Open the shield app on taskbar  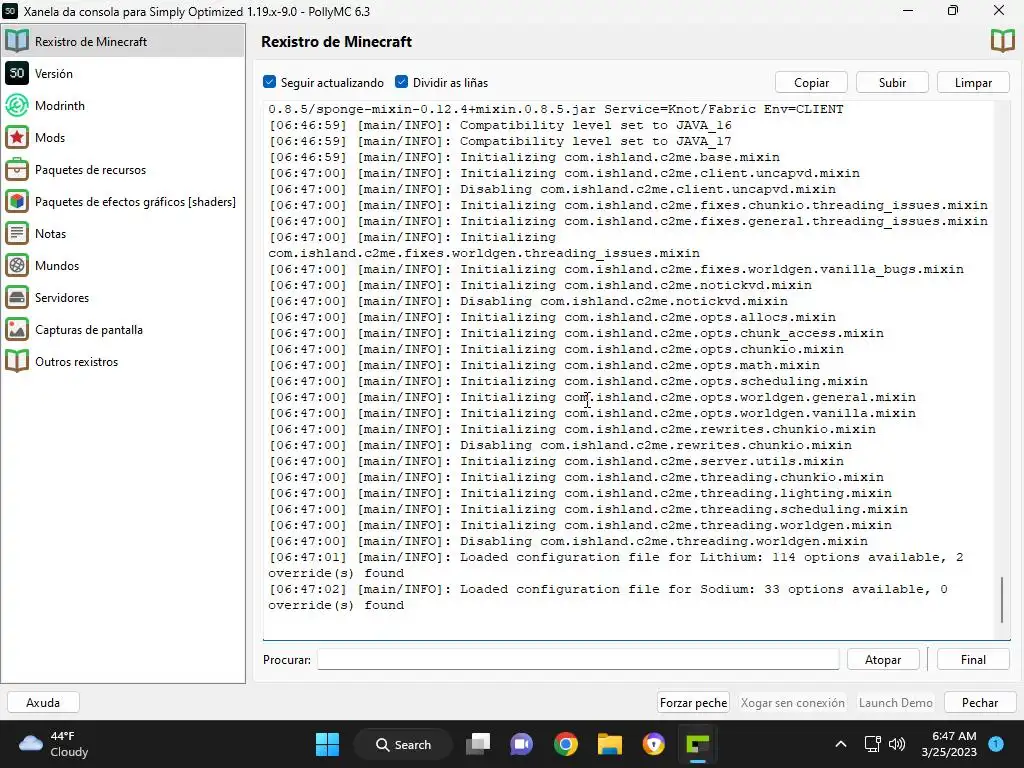point(654,744)
